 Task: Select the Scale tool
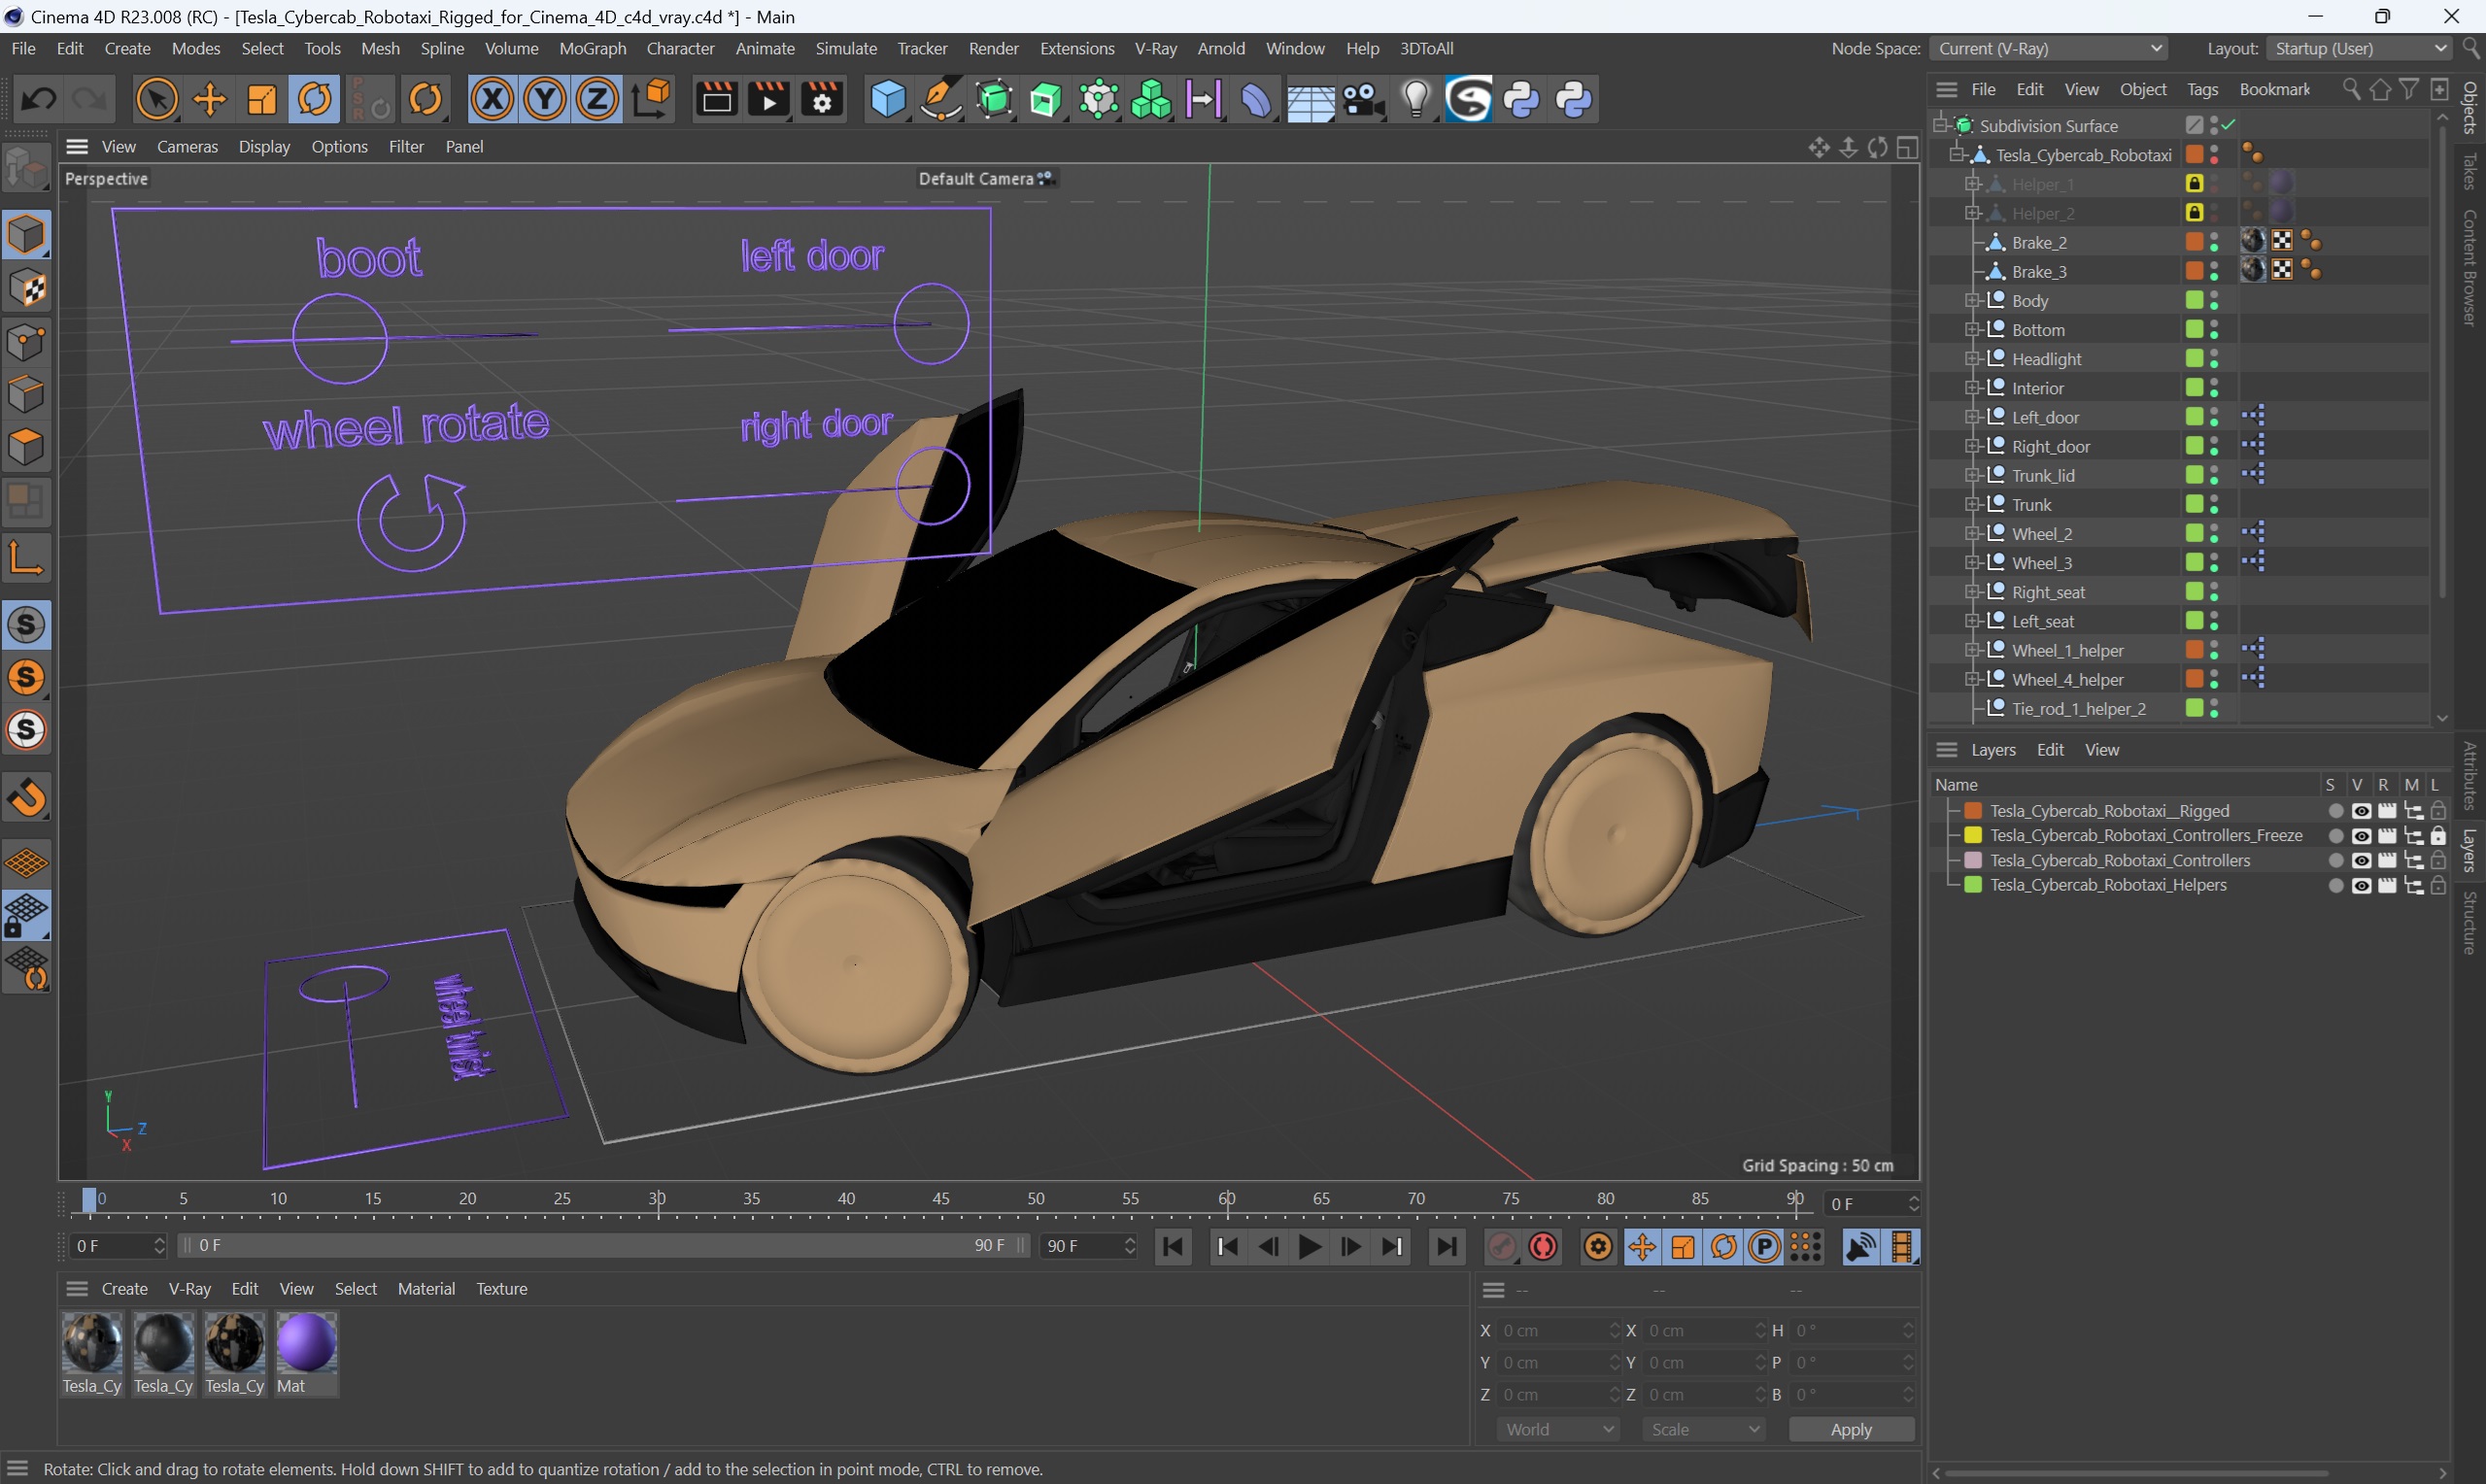pyautogui.click(x=262, y=99)
